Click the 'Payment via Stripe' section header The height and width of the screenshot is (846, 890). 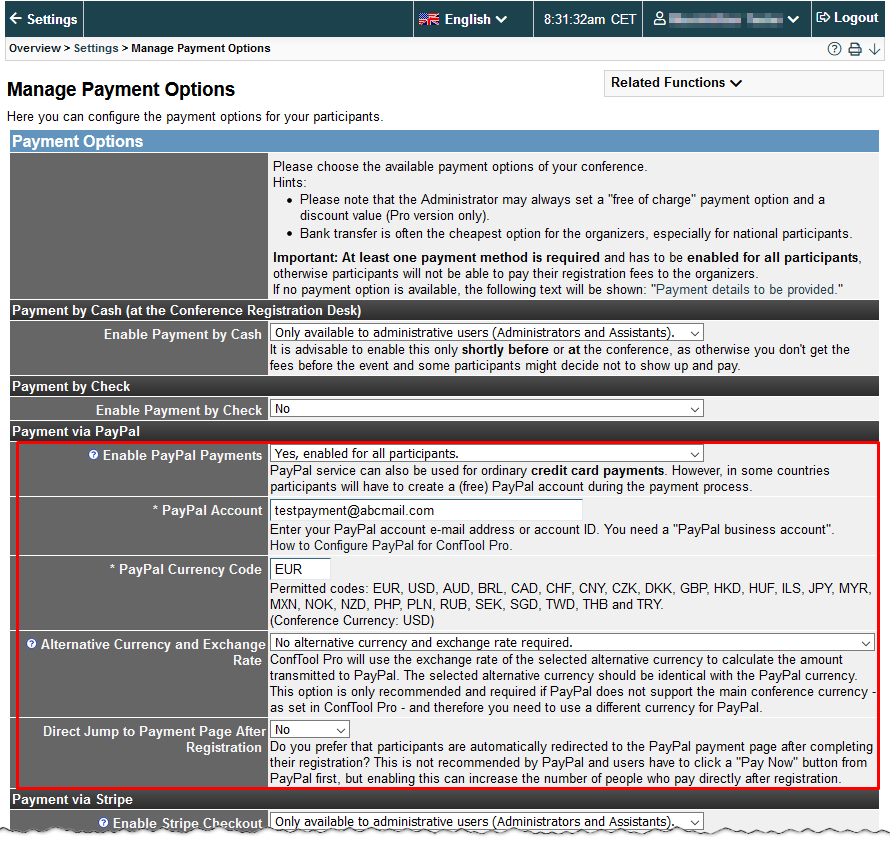[x=444, y=799]
